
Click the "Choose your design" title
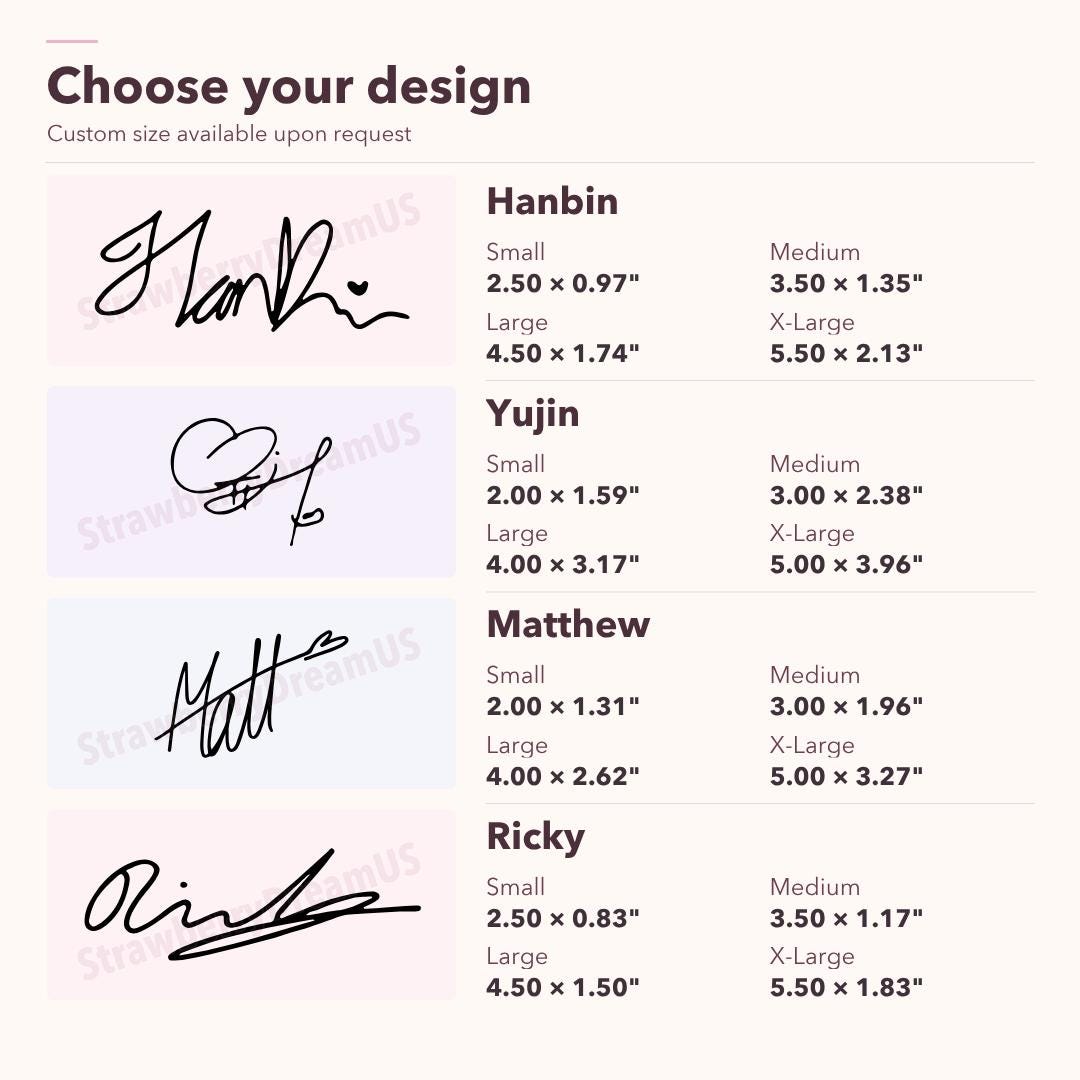(x=289, y=87)
